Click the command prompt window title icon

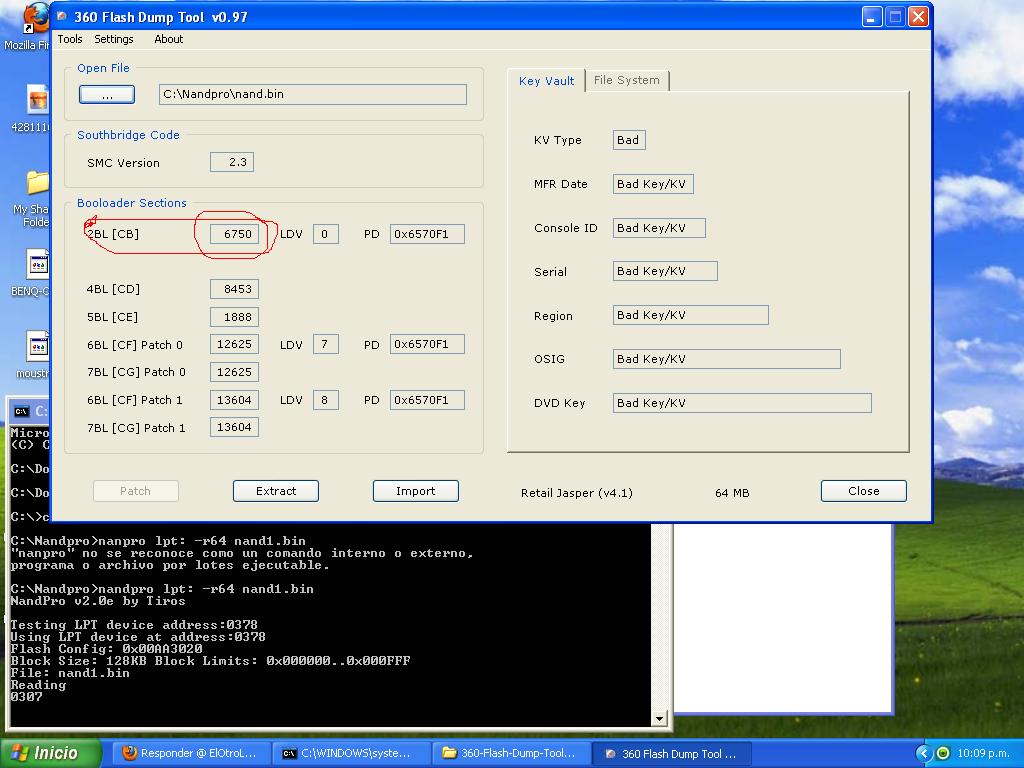pyautogui.click(x=22, y=411)
